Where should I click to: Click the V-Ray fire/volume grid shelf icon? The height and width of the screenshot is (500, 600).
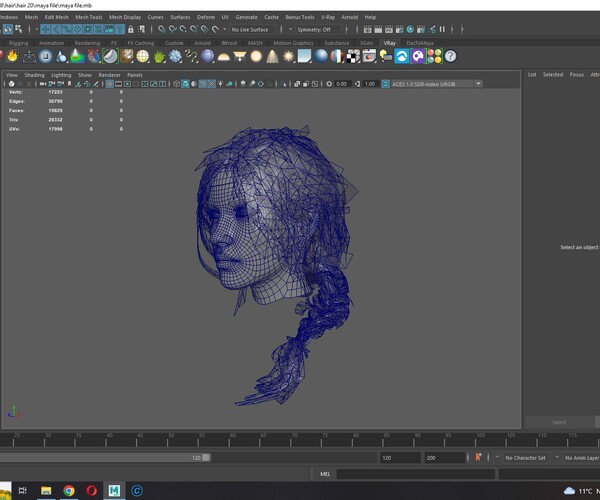13,56
